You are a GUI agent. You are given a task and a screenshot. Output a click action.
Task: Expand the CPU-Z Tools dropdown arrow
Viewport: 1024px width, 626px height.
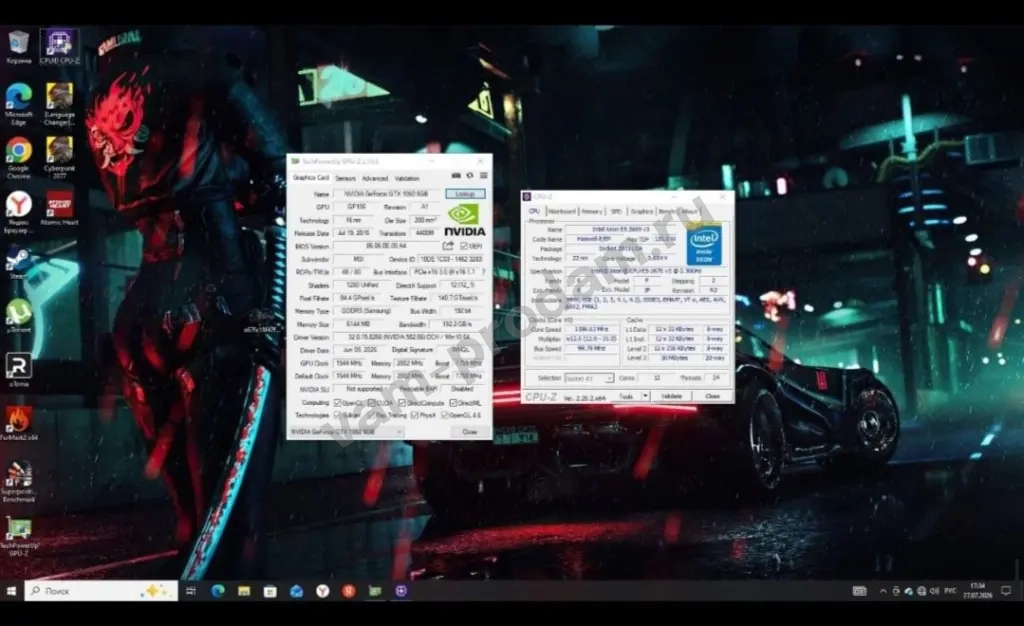(645, 396)
